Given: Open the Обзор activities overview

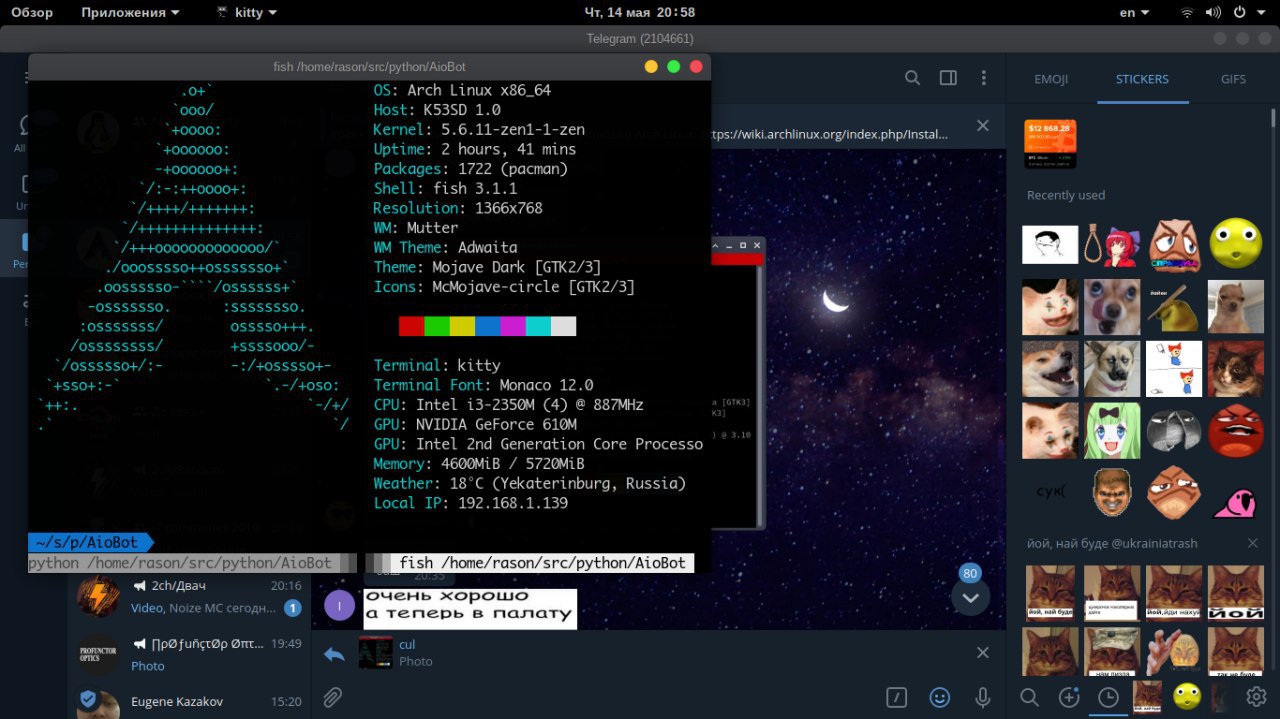Looking at the screenshot, I should point(32,12).
